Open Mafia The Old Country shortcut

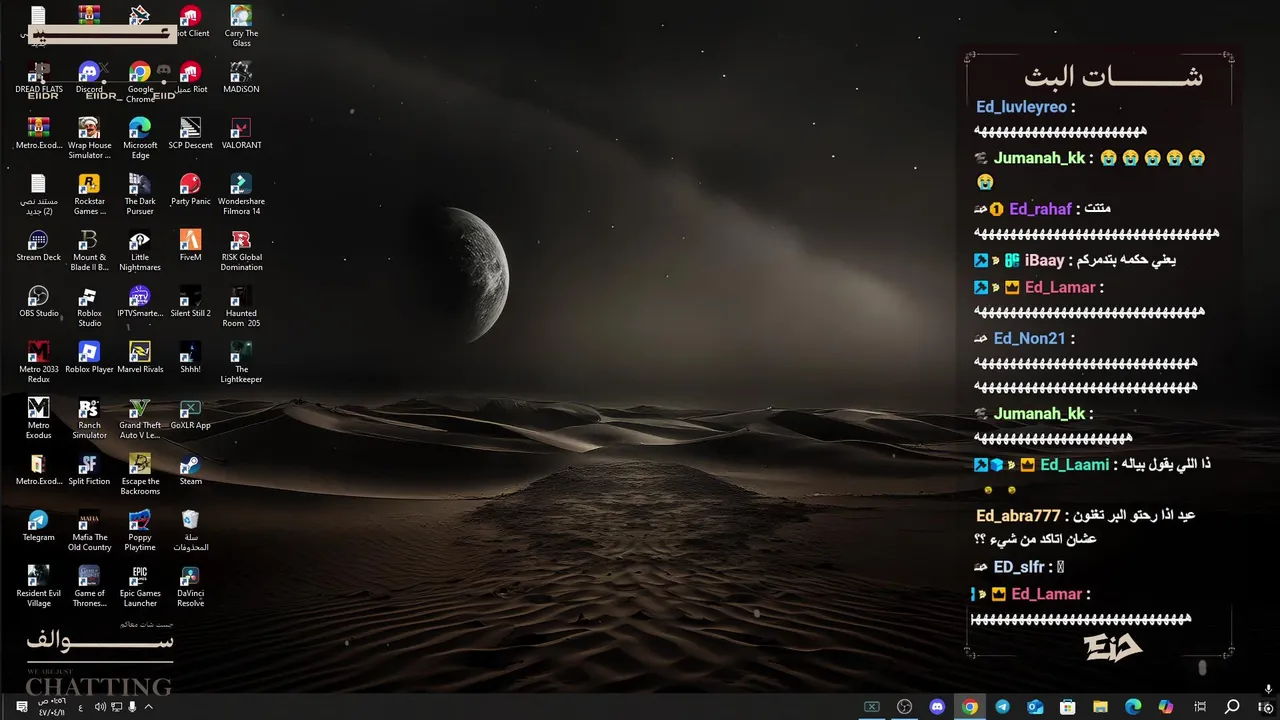[89, 531]
